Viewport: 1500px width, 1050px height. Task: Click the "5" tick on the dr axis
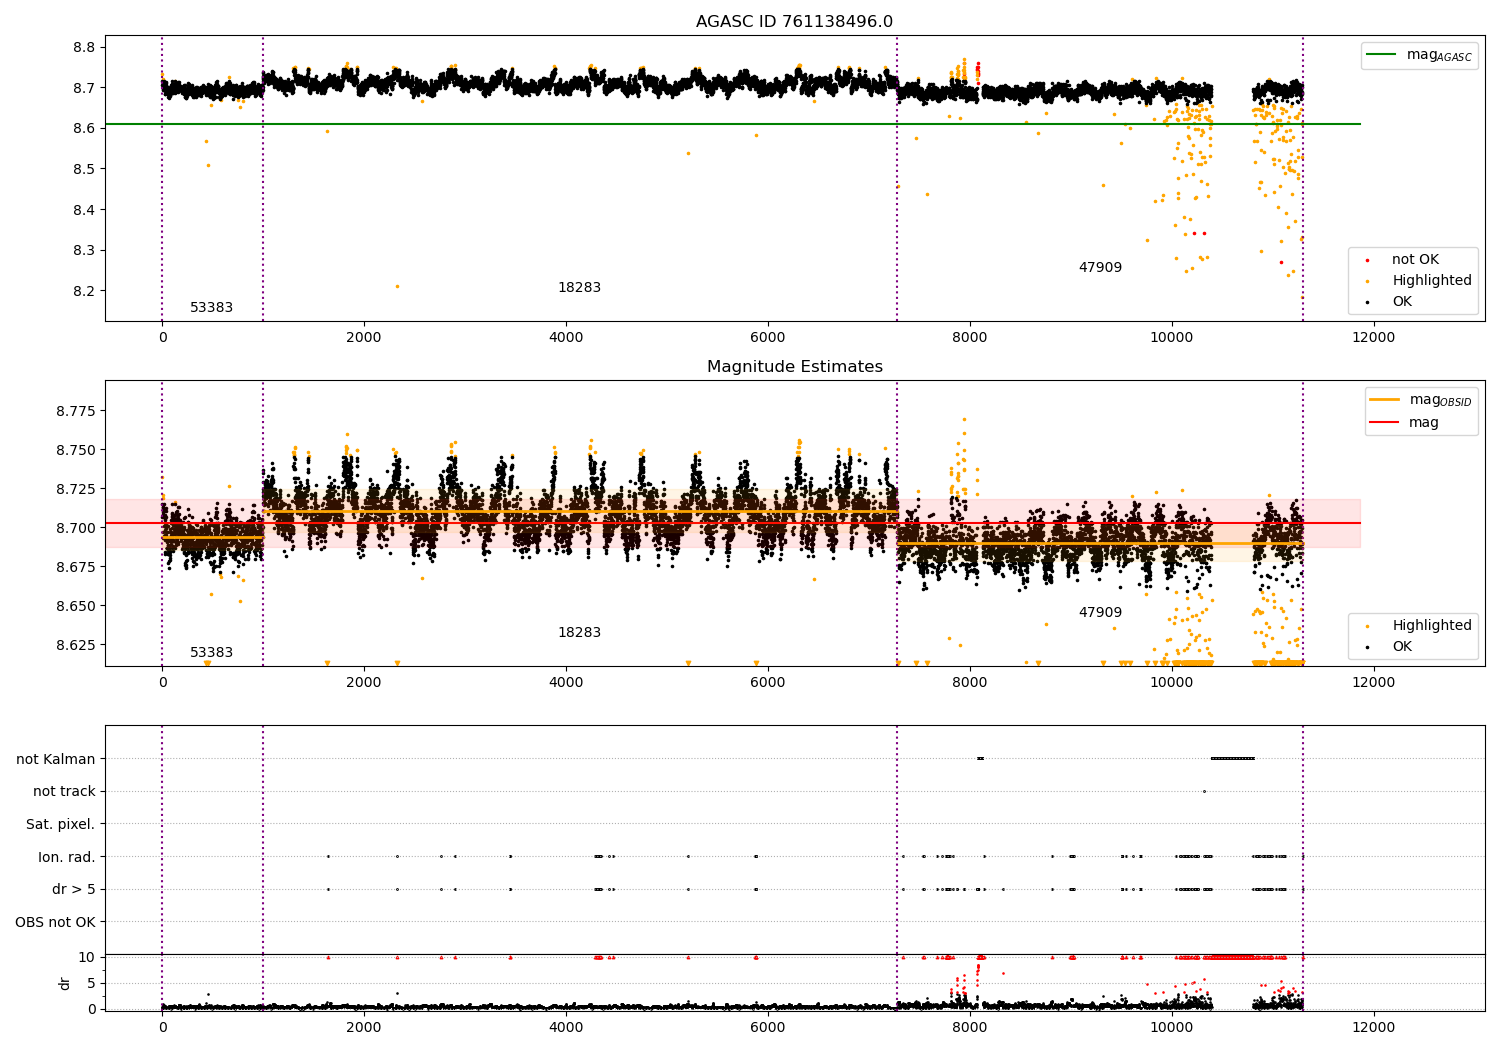coord(91,984)
